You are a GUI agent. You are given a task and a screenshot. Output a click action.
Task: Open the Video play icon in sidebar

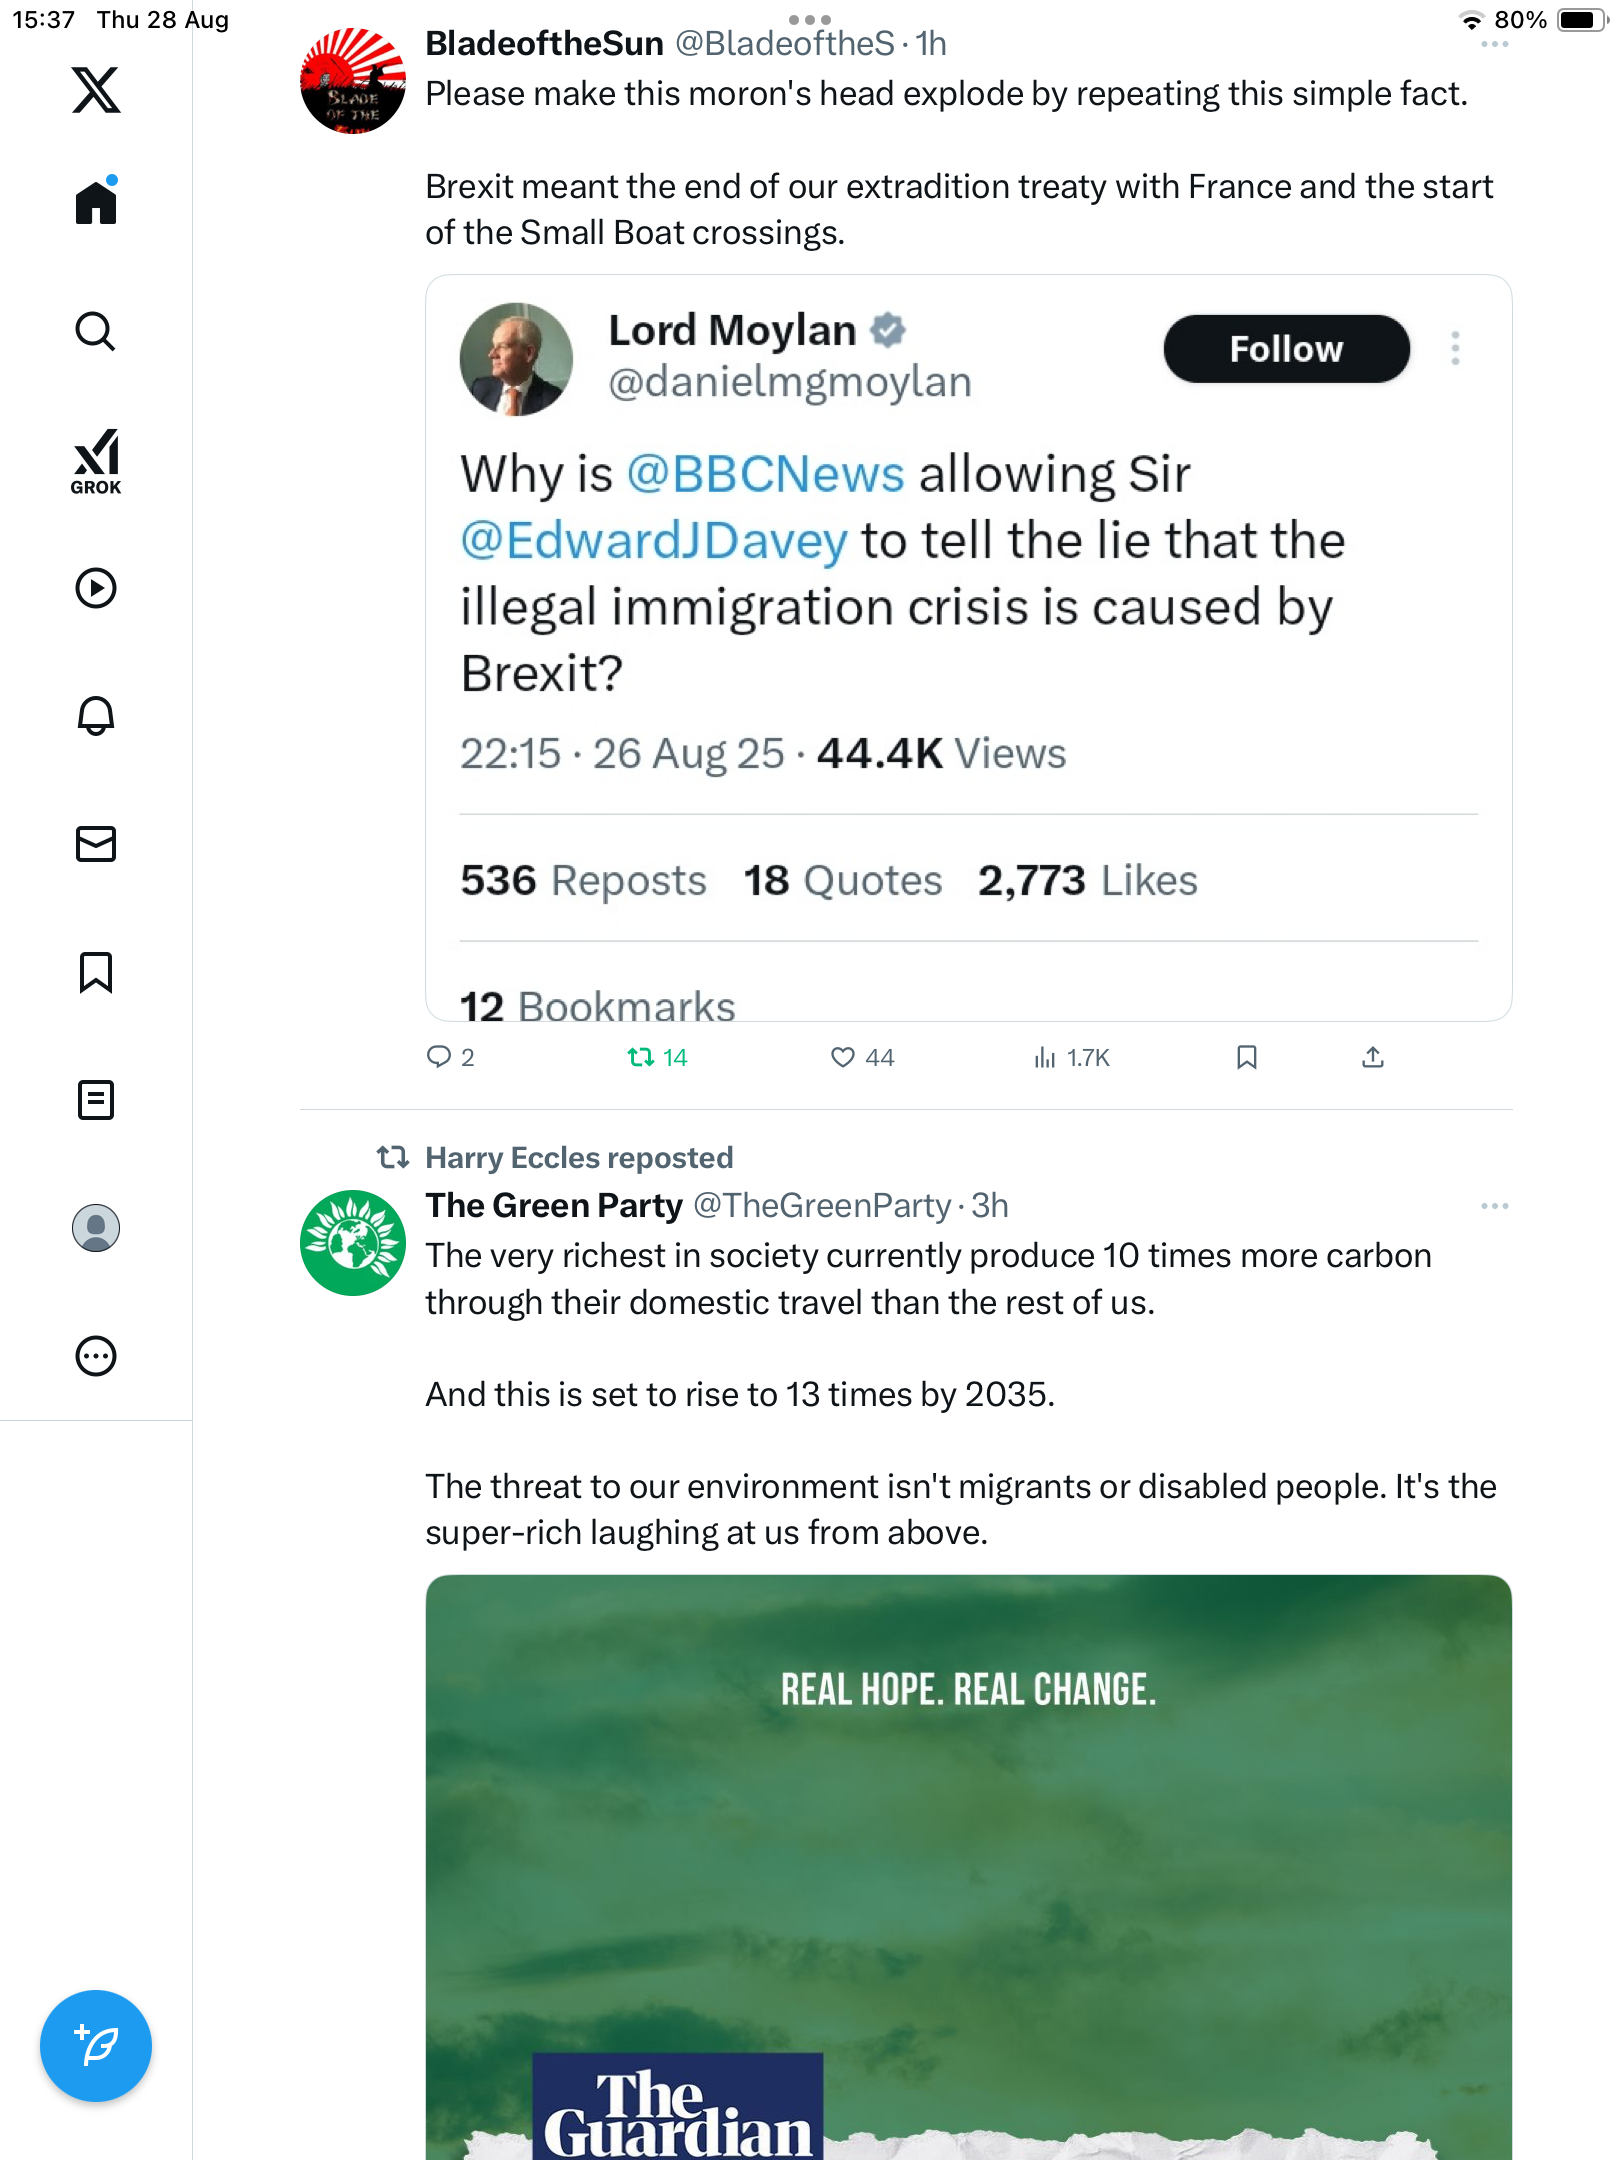pyautogui.click(x=96, y=588)
